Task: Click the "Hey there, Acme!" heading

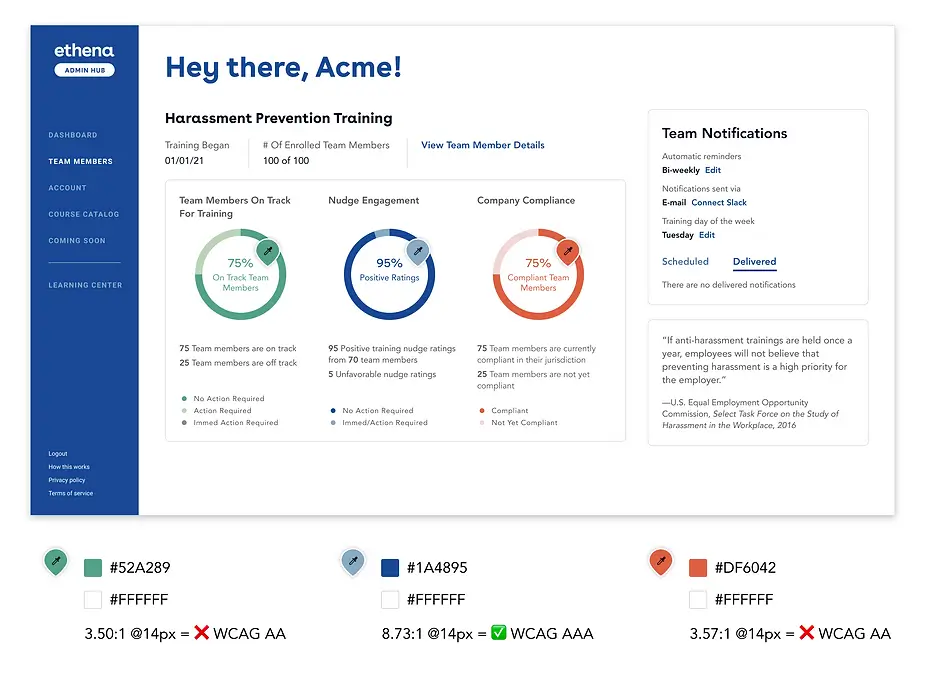Action: click(283, 68)
